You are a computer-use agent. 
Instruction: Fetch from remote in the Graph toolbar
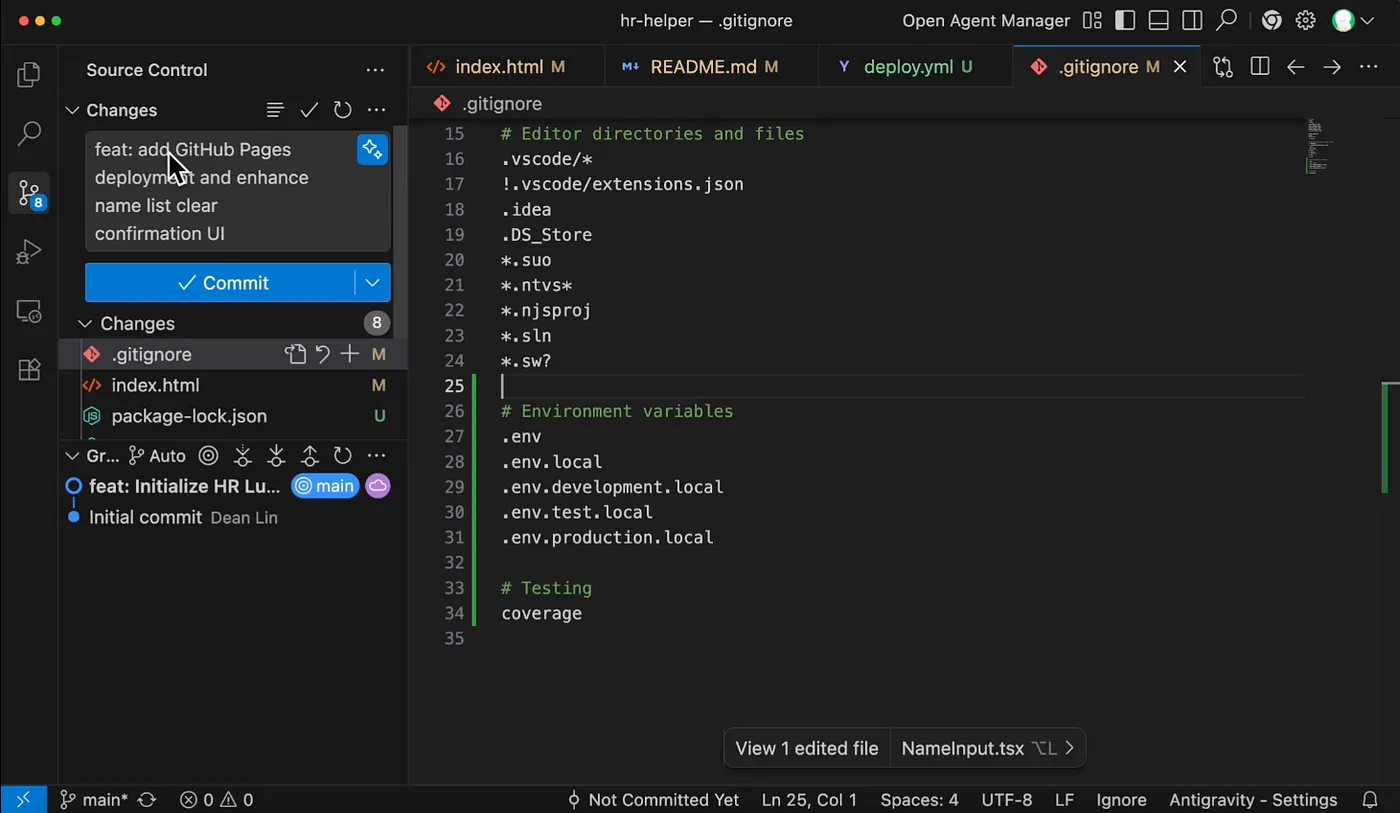(x=242, y=456)
